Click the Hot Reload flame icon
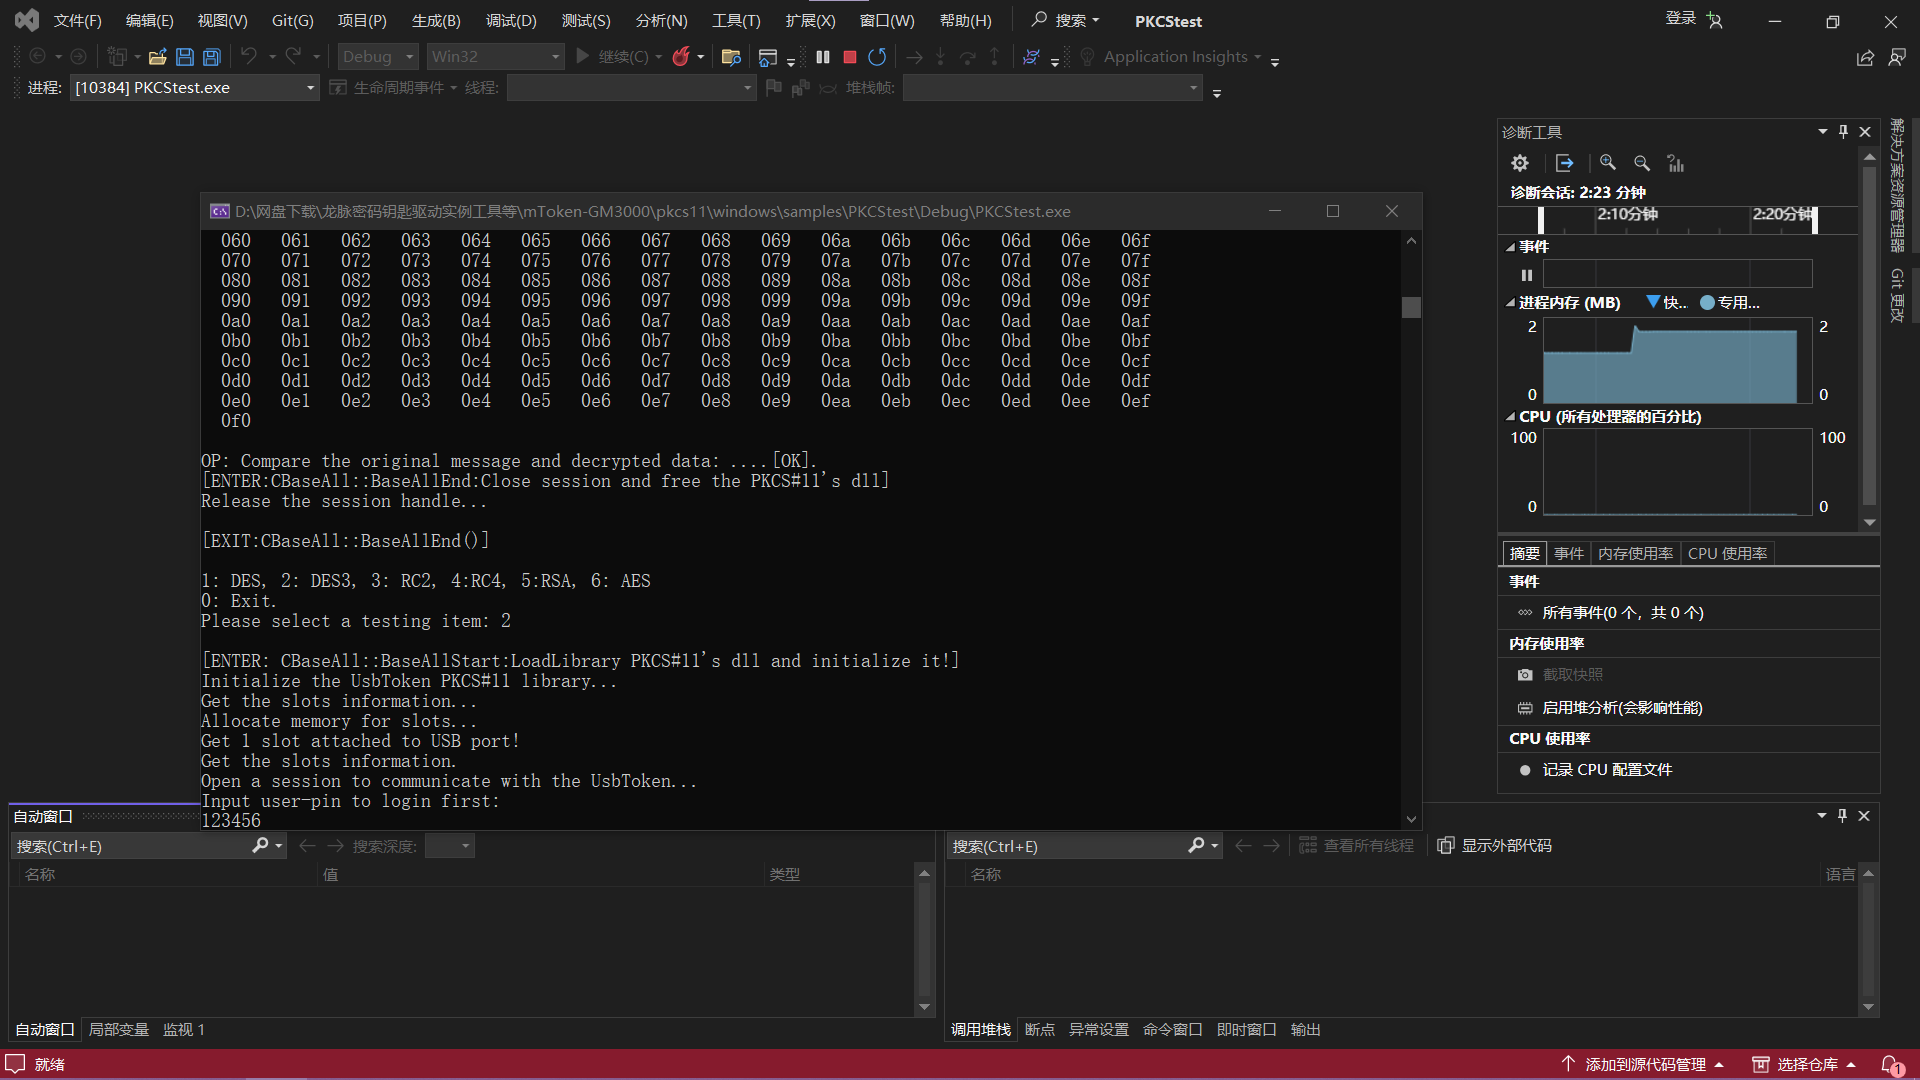The height and width of the screenshot is (1080, 1920). click(681, 57)
